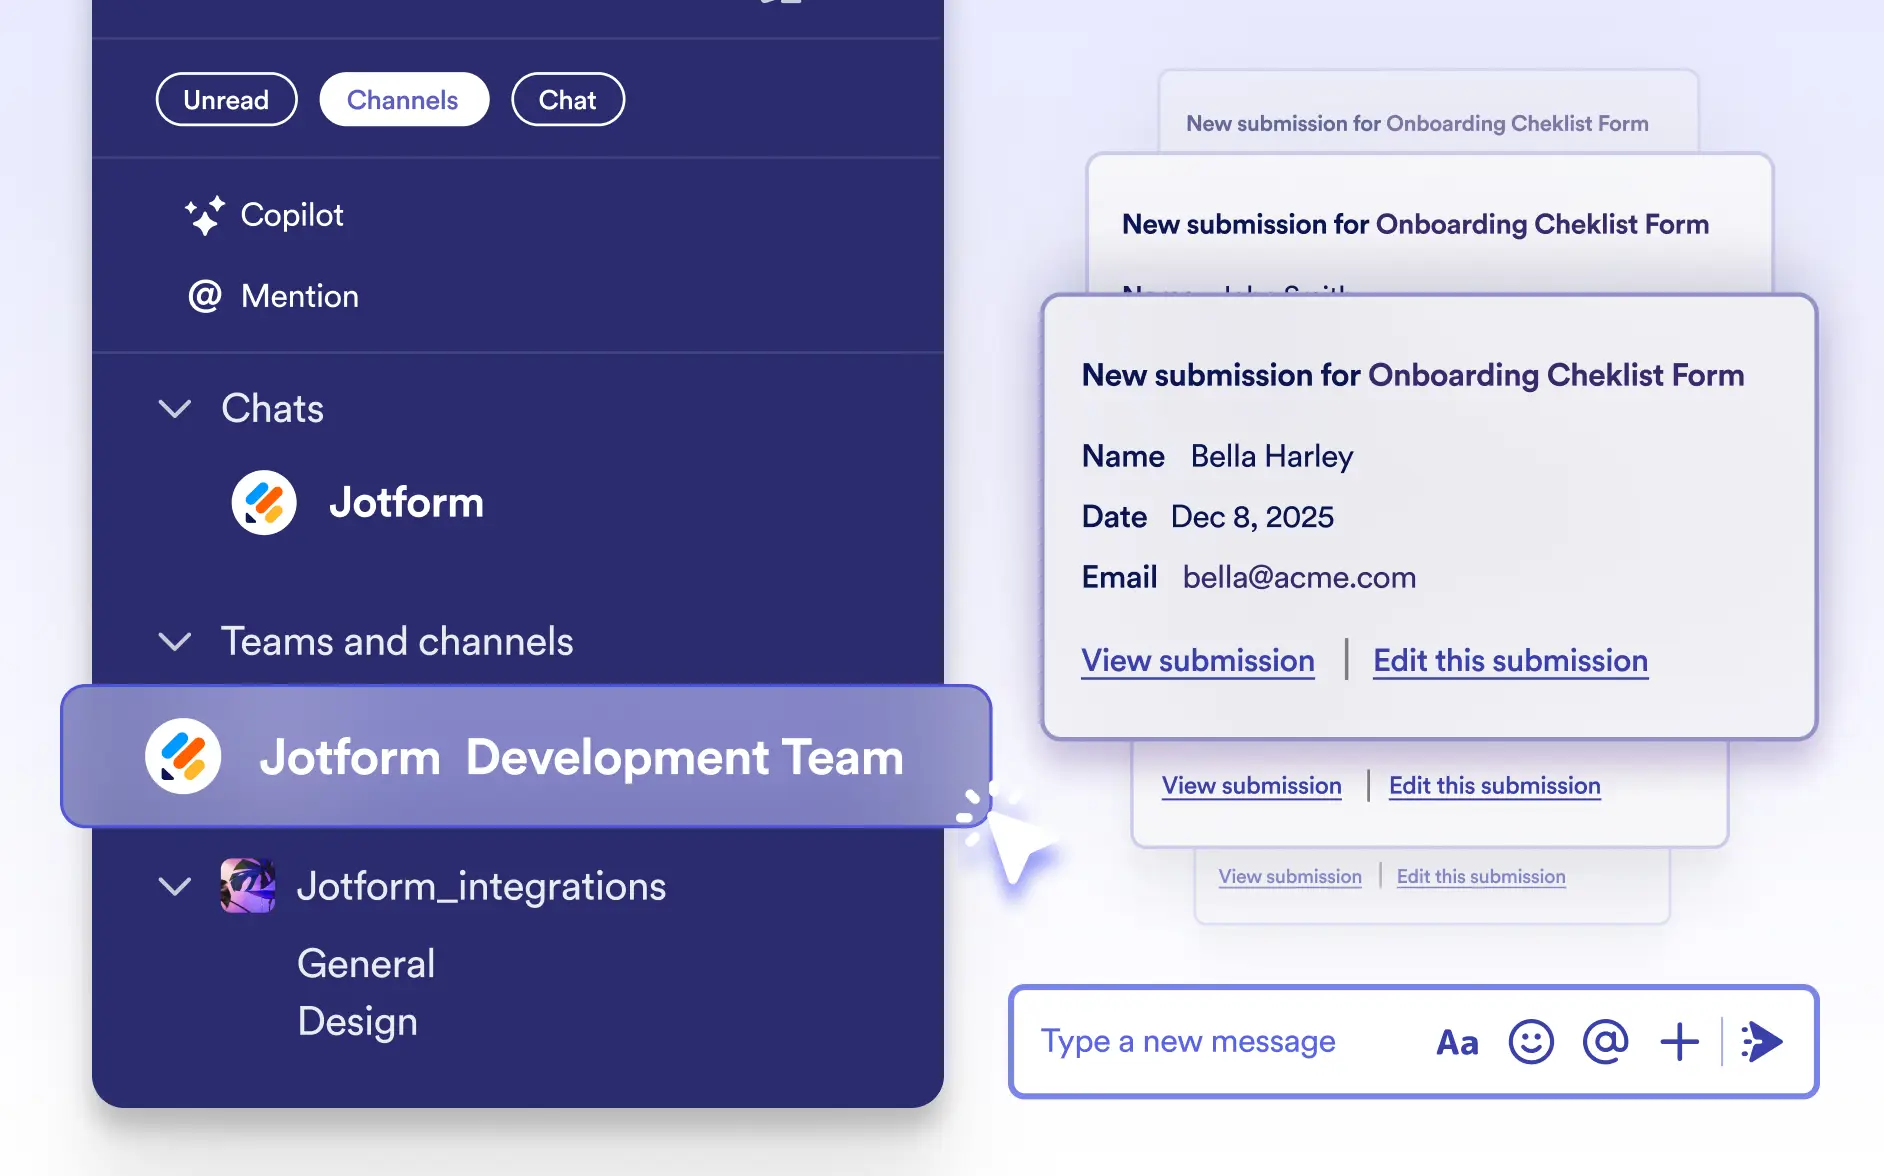
Task: Open the General channel
Action: pyautogui.click(x=366, y=964)
